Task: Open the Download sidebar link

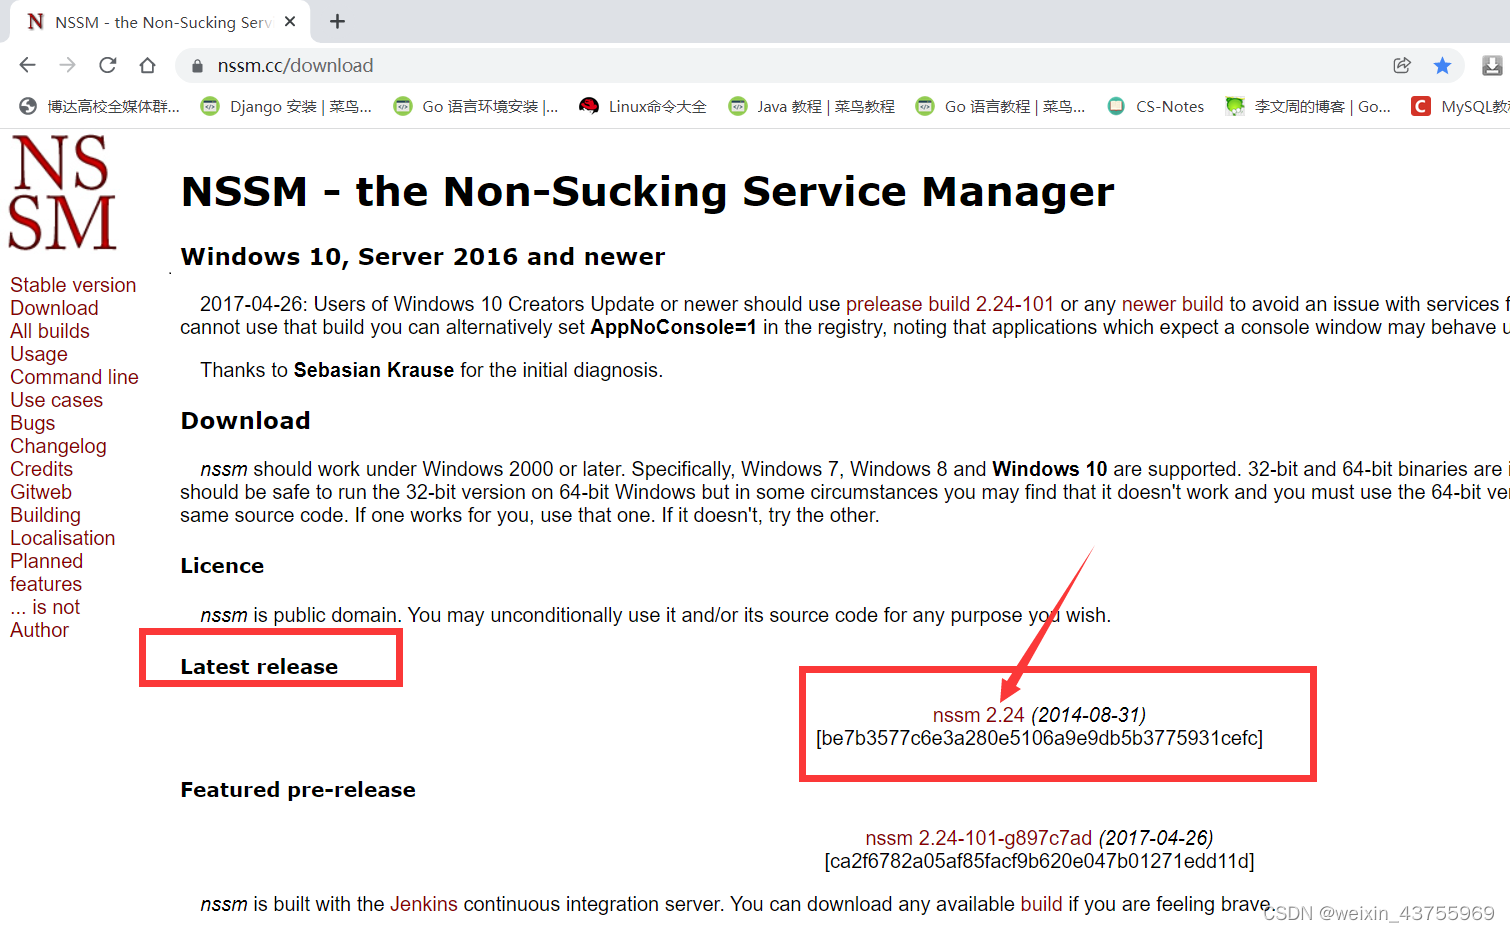Action: (54, 308)
